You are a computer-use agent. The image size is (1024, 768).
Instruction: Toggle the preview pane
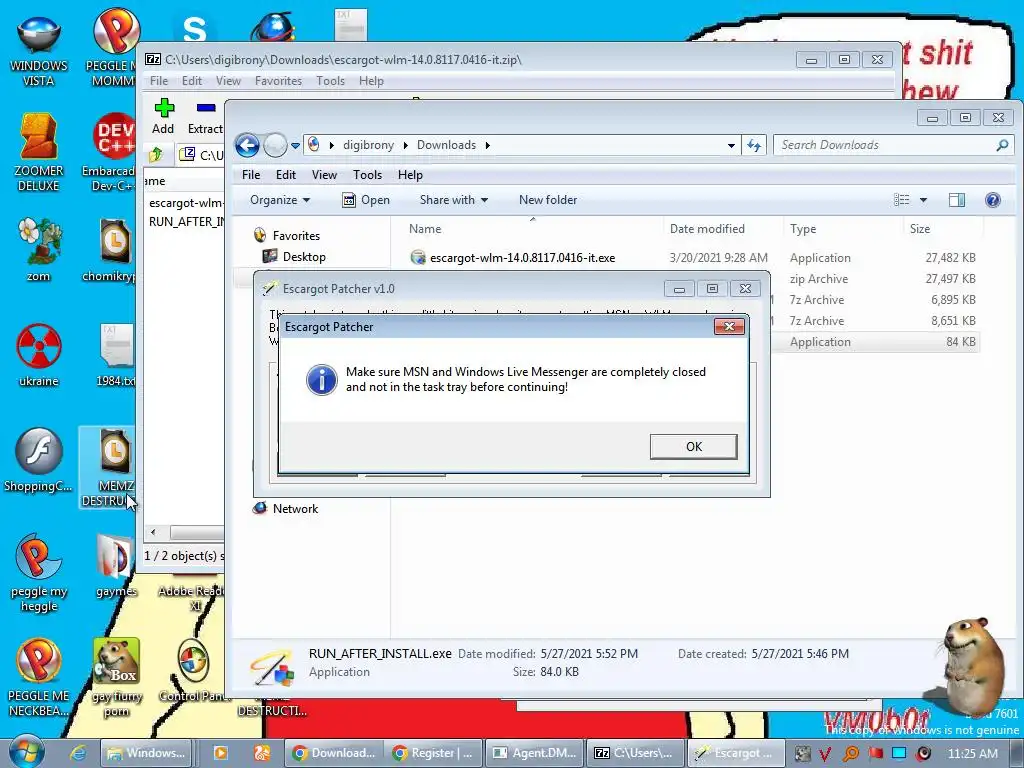[x=957, y=200]
